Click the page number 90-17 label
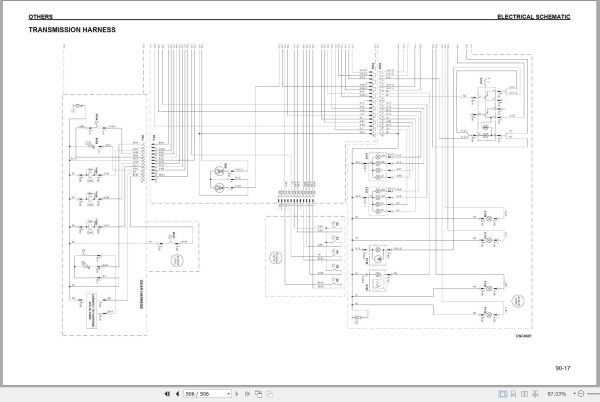 pos(562,368)
